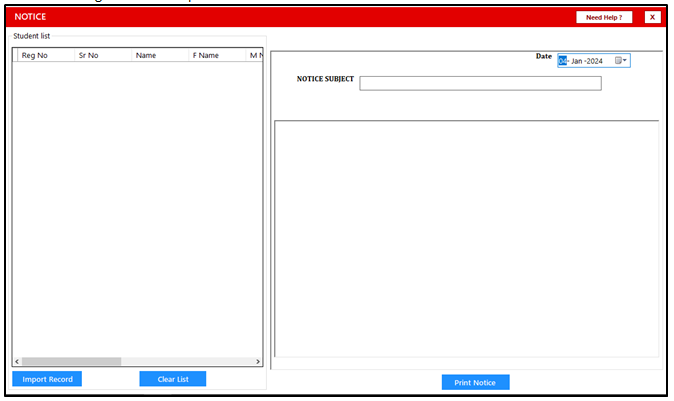Click the partially visible M N column header
The height and width of the screenshot is (401, 674).
click(x=255, y=55)
